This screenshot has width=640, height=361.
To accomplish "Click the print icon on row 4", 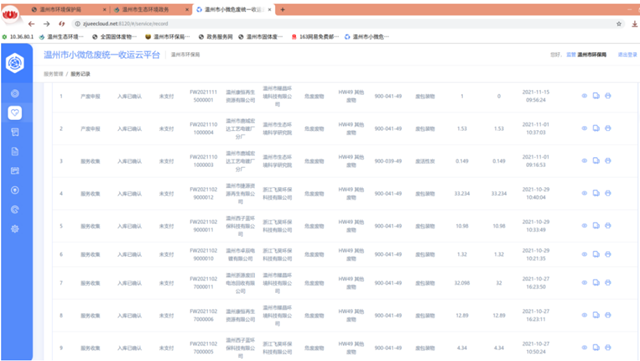I will click(x=608, y=193).
